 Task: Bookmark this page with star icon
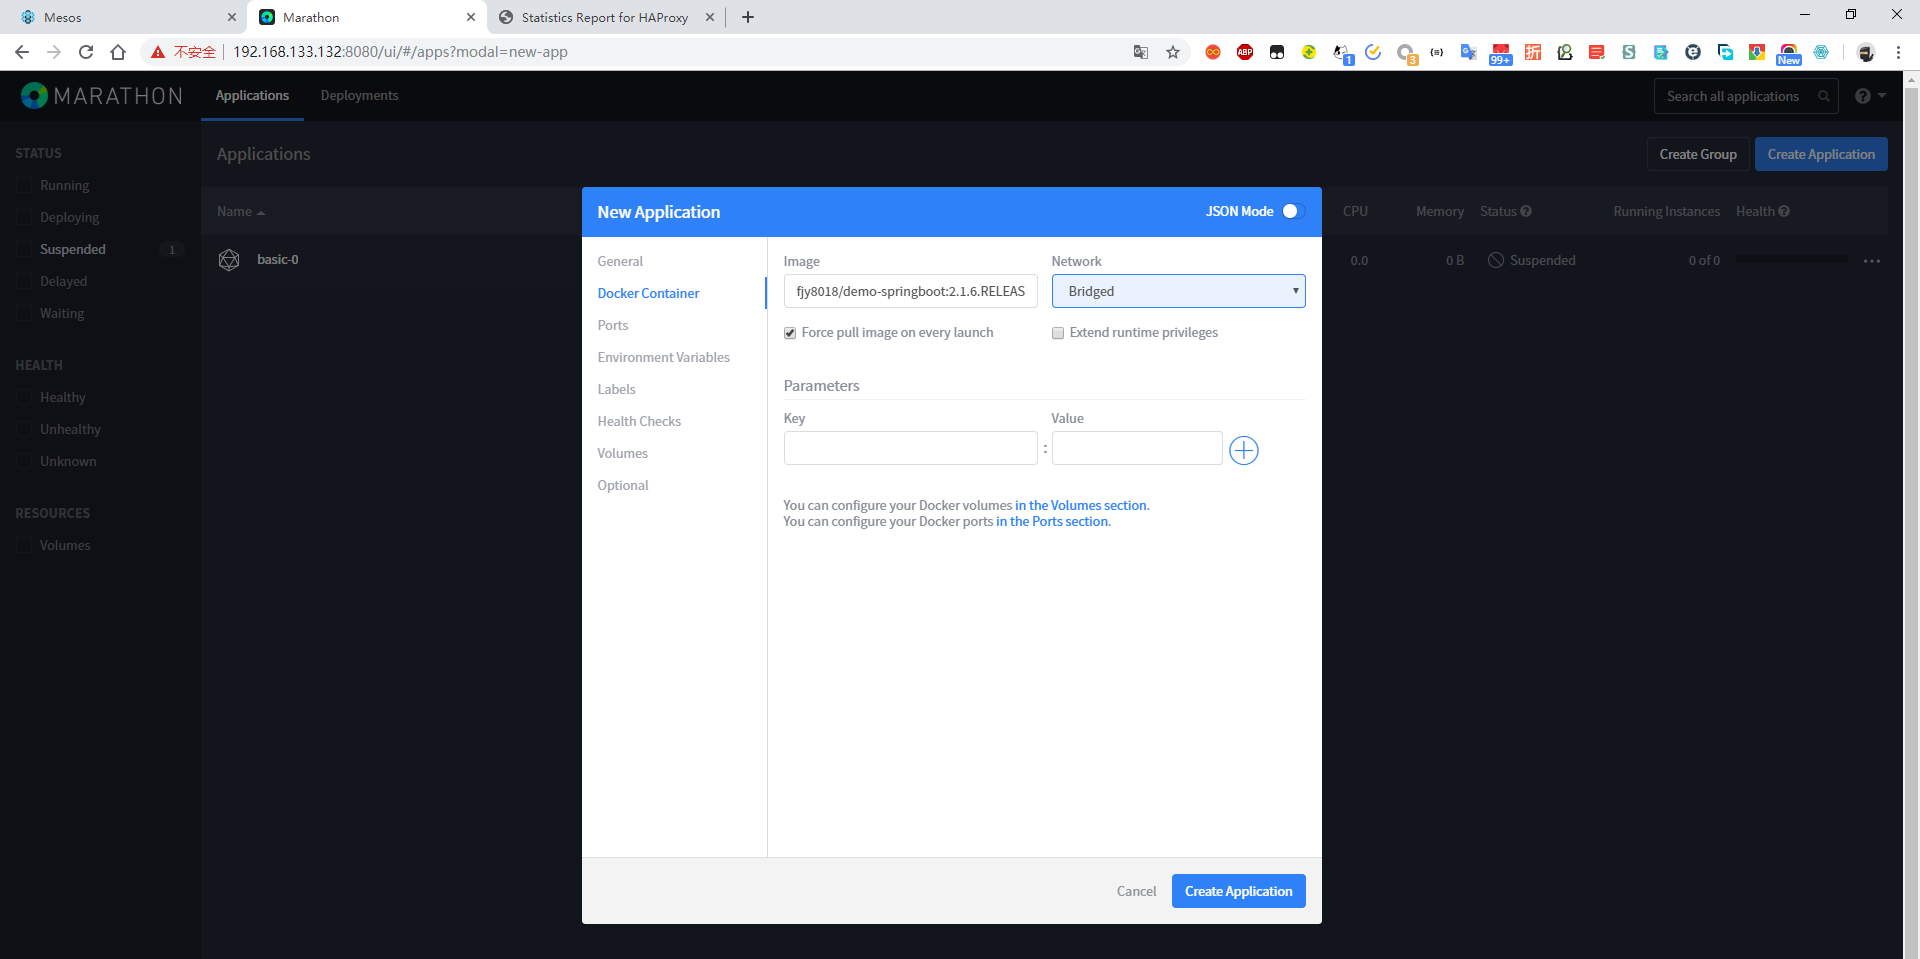coord(1173,52)
